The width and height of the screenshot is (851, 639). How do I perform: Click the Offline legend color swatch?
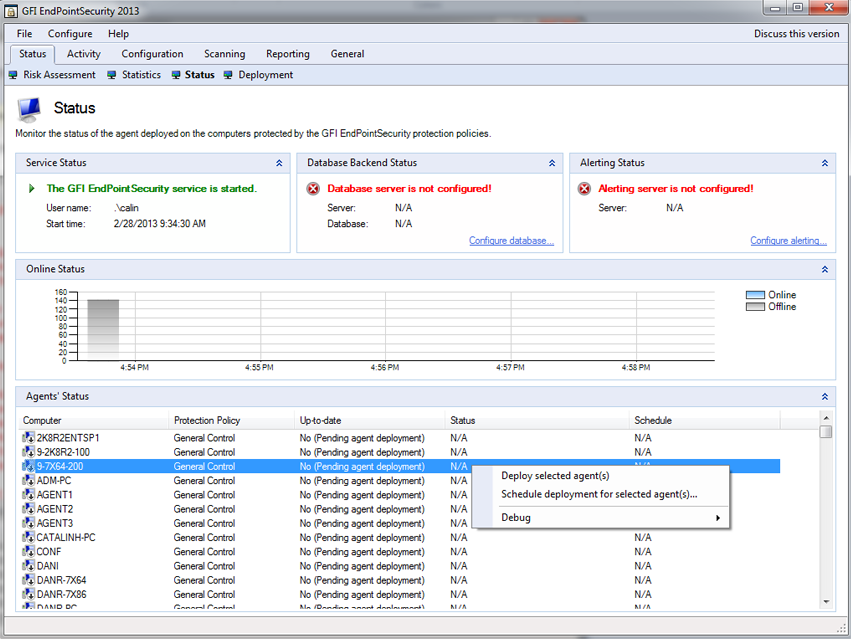click(755, 307)
